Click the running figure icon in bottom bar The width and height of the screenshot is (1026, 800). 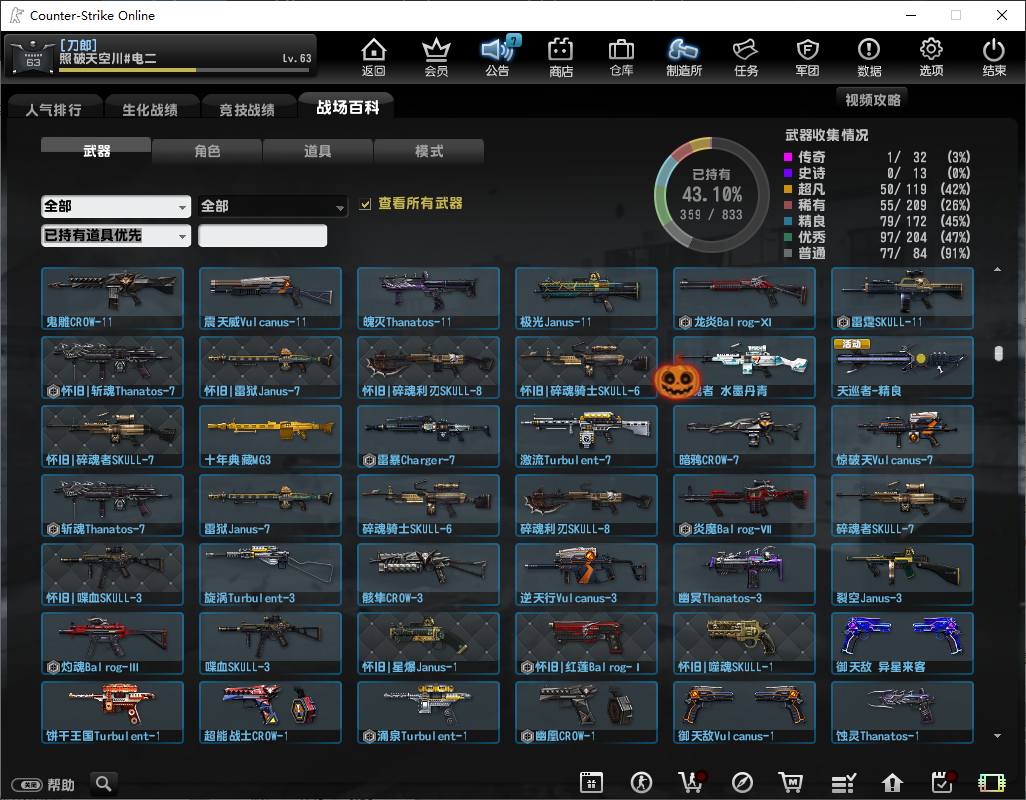point(641,782)
